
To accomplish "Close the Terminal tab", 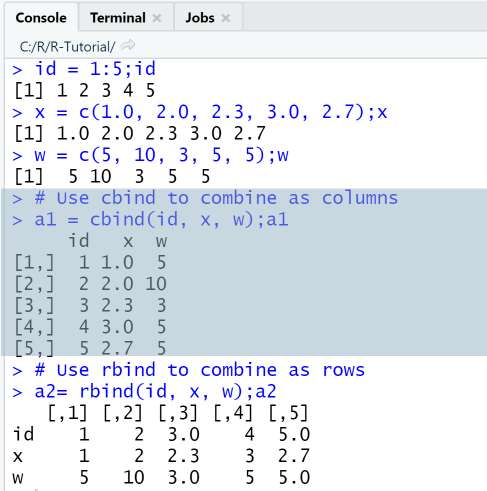I will [157, 18].
